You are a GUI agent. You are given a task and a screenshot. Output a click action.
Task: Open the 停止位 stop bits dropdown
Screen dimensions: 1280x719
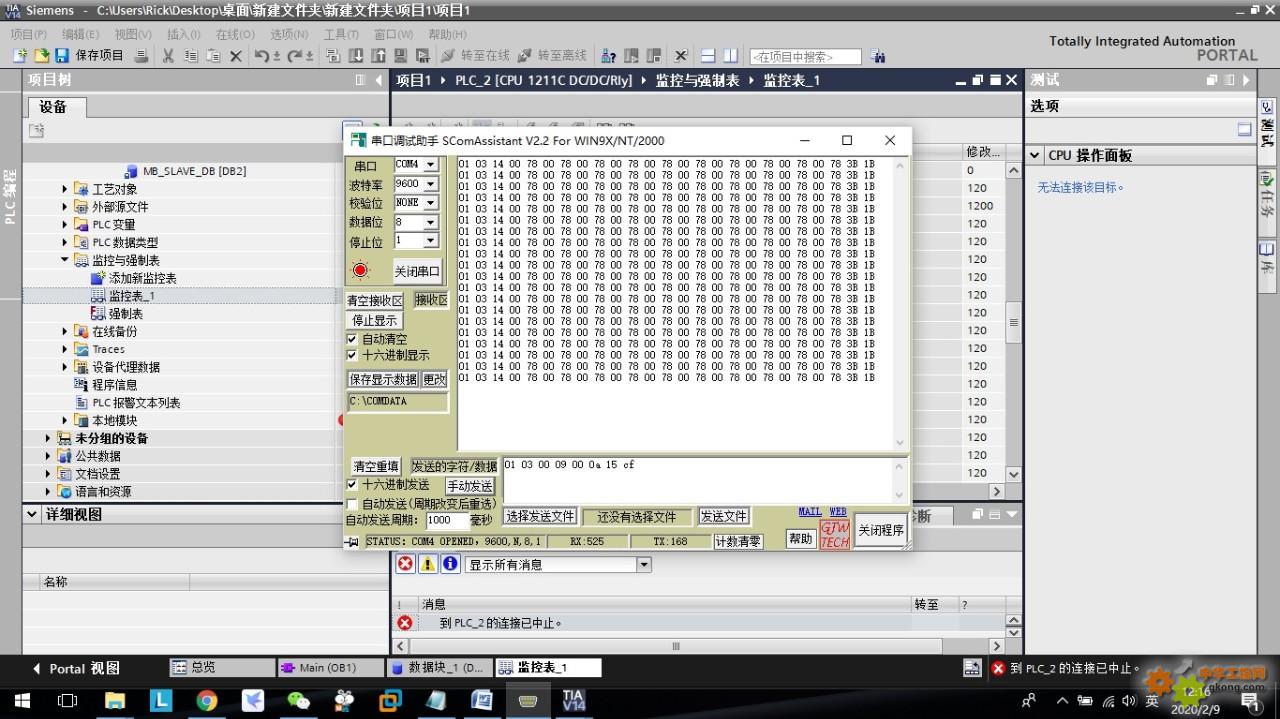tap(431, 241)
